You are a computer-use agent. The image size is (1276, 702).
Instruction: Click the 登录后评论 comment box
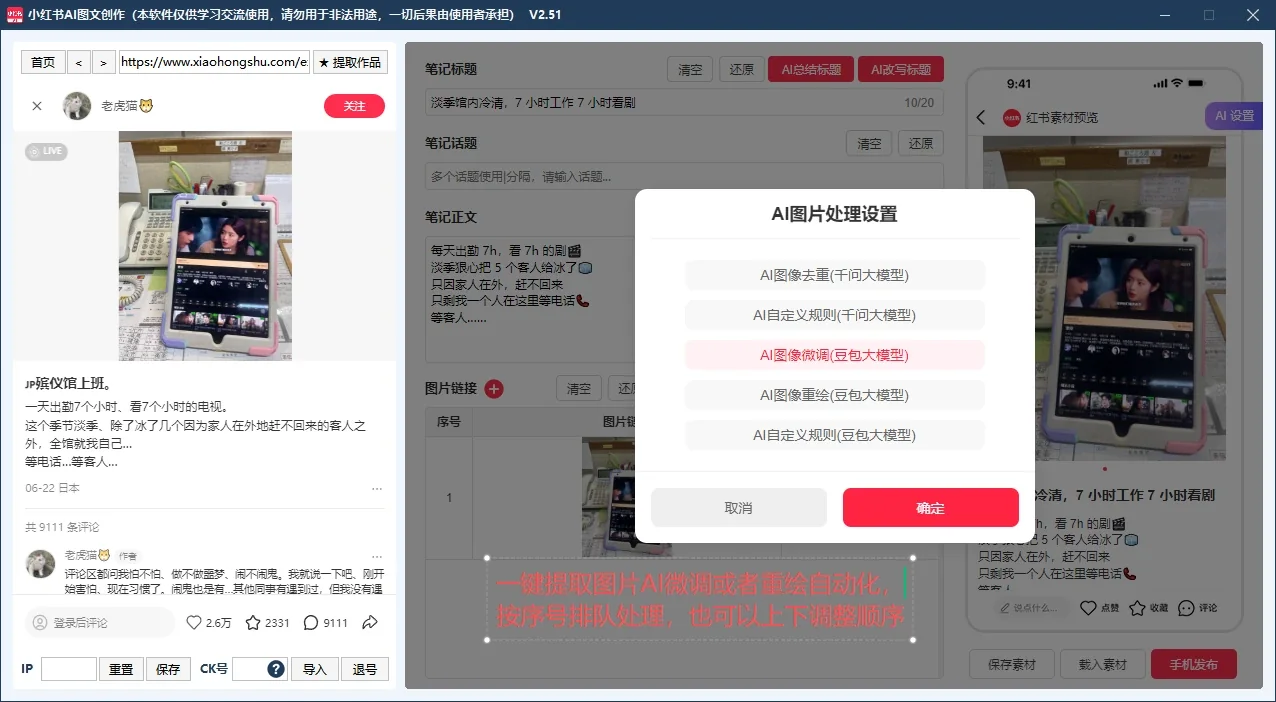pyautogui.click(x=99, y=622)
